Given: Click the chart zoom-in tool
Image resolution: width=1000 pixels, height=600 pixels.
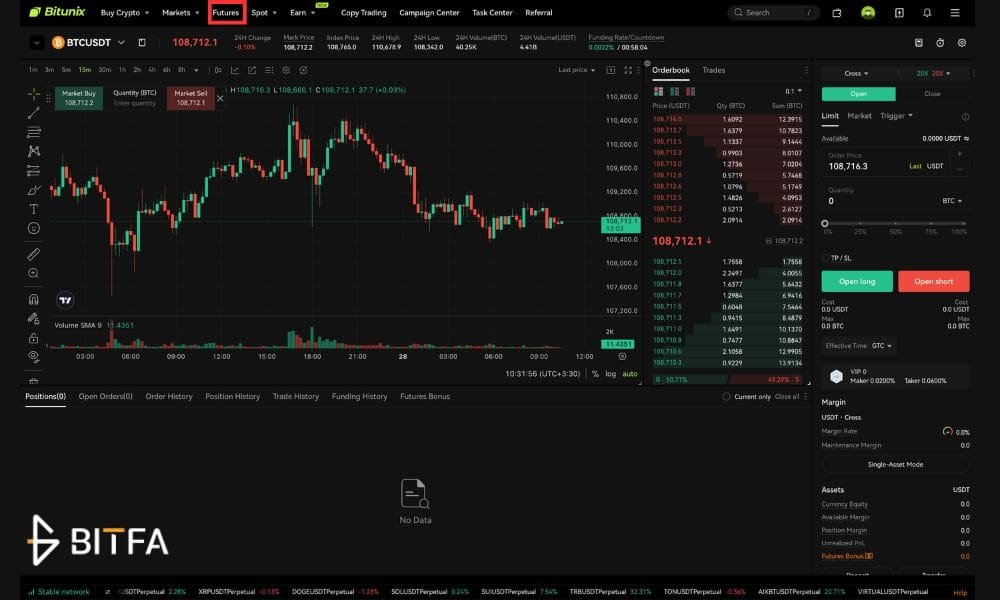Looking at the screenshot, I should [x=34, y=274].
